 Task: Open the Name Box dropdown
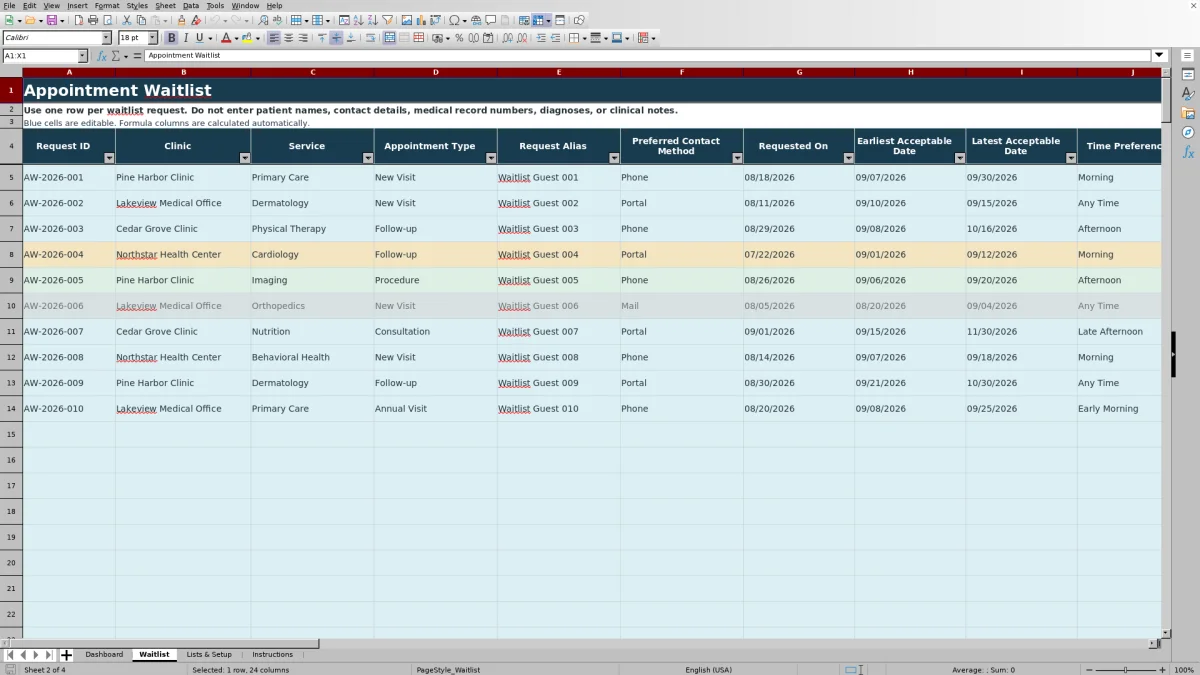click(x=82, y=56)
